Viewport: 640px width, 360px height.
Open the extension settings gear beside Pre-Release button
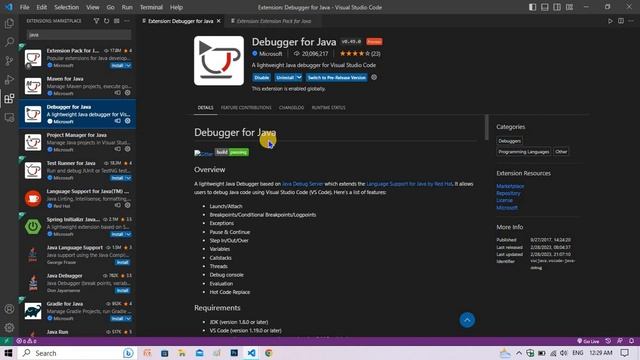tap(374, 77)
